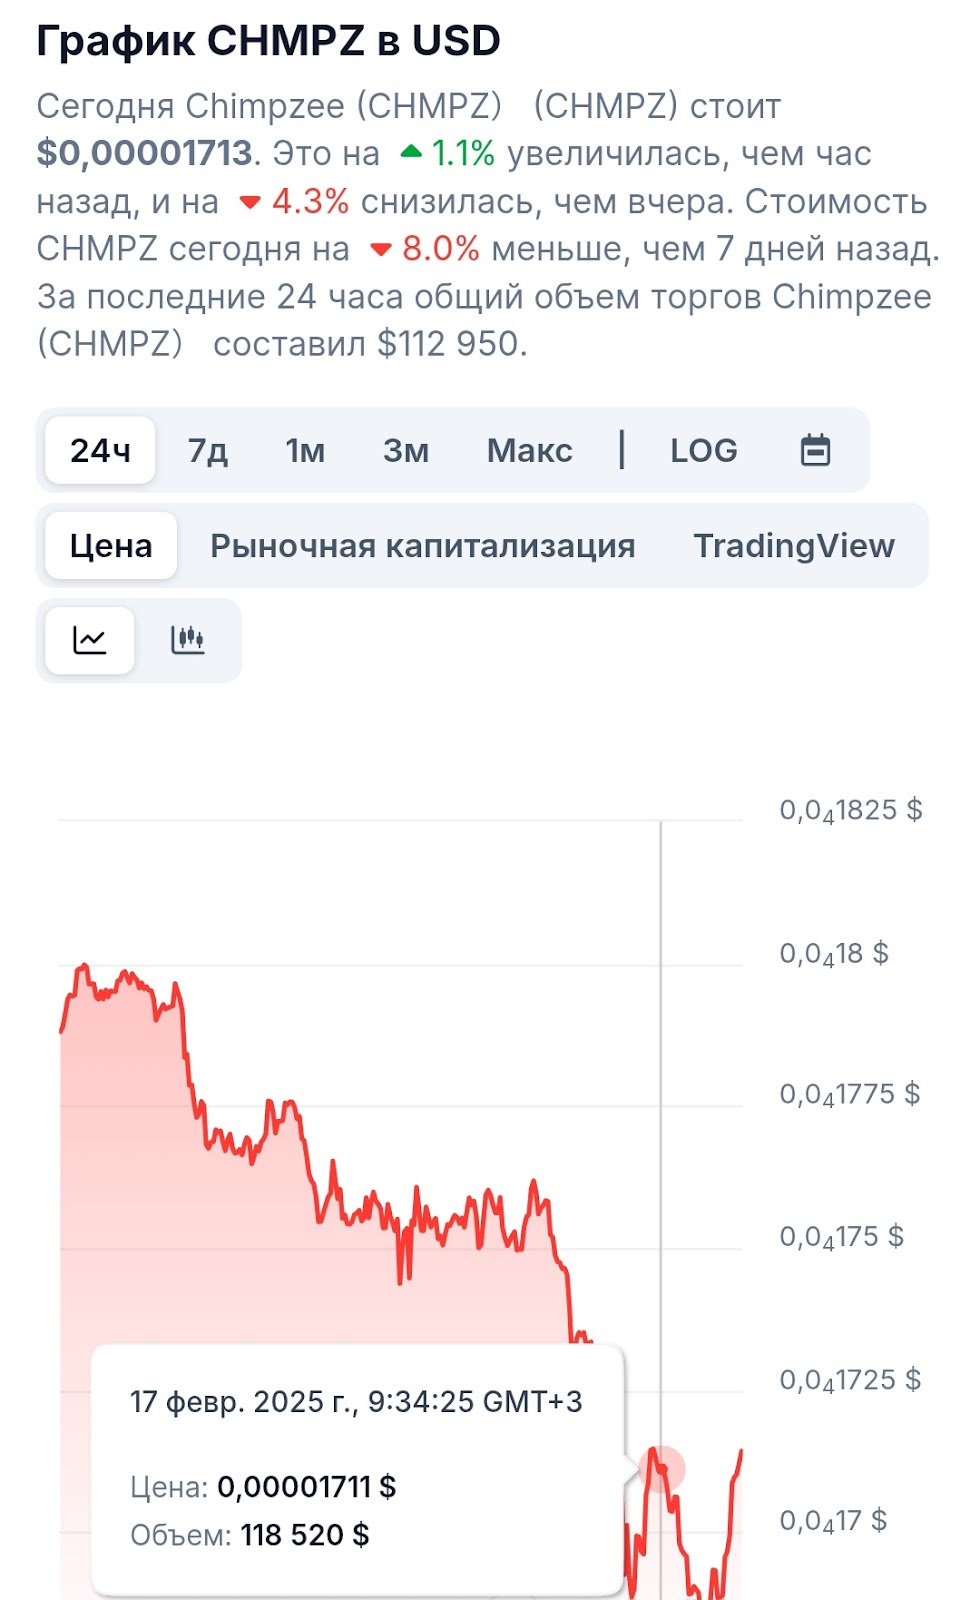Click the red down arrow near 8.0%

click(380, 249)
